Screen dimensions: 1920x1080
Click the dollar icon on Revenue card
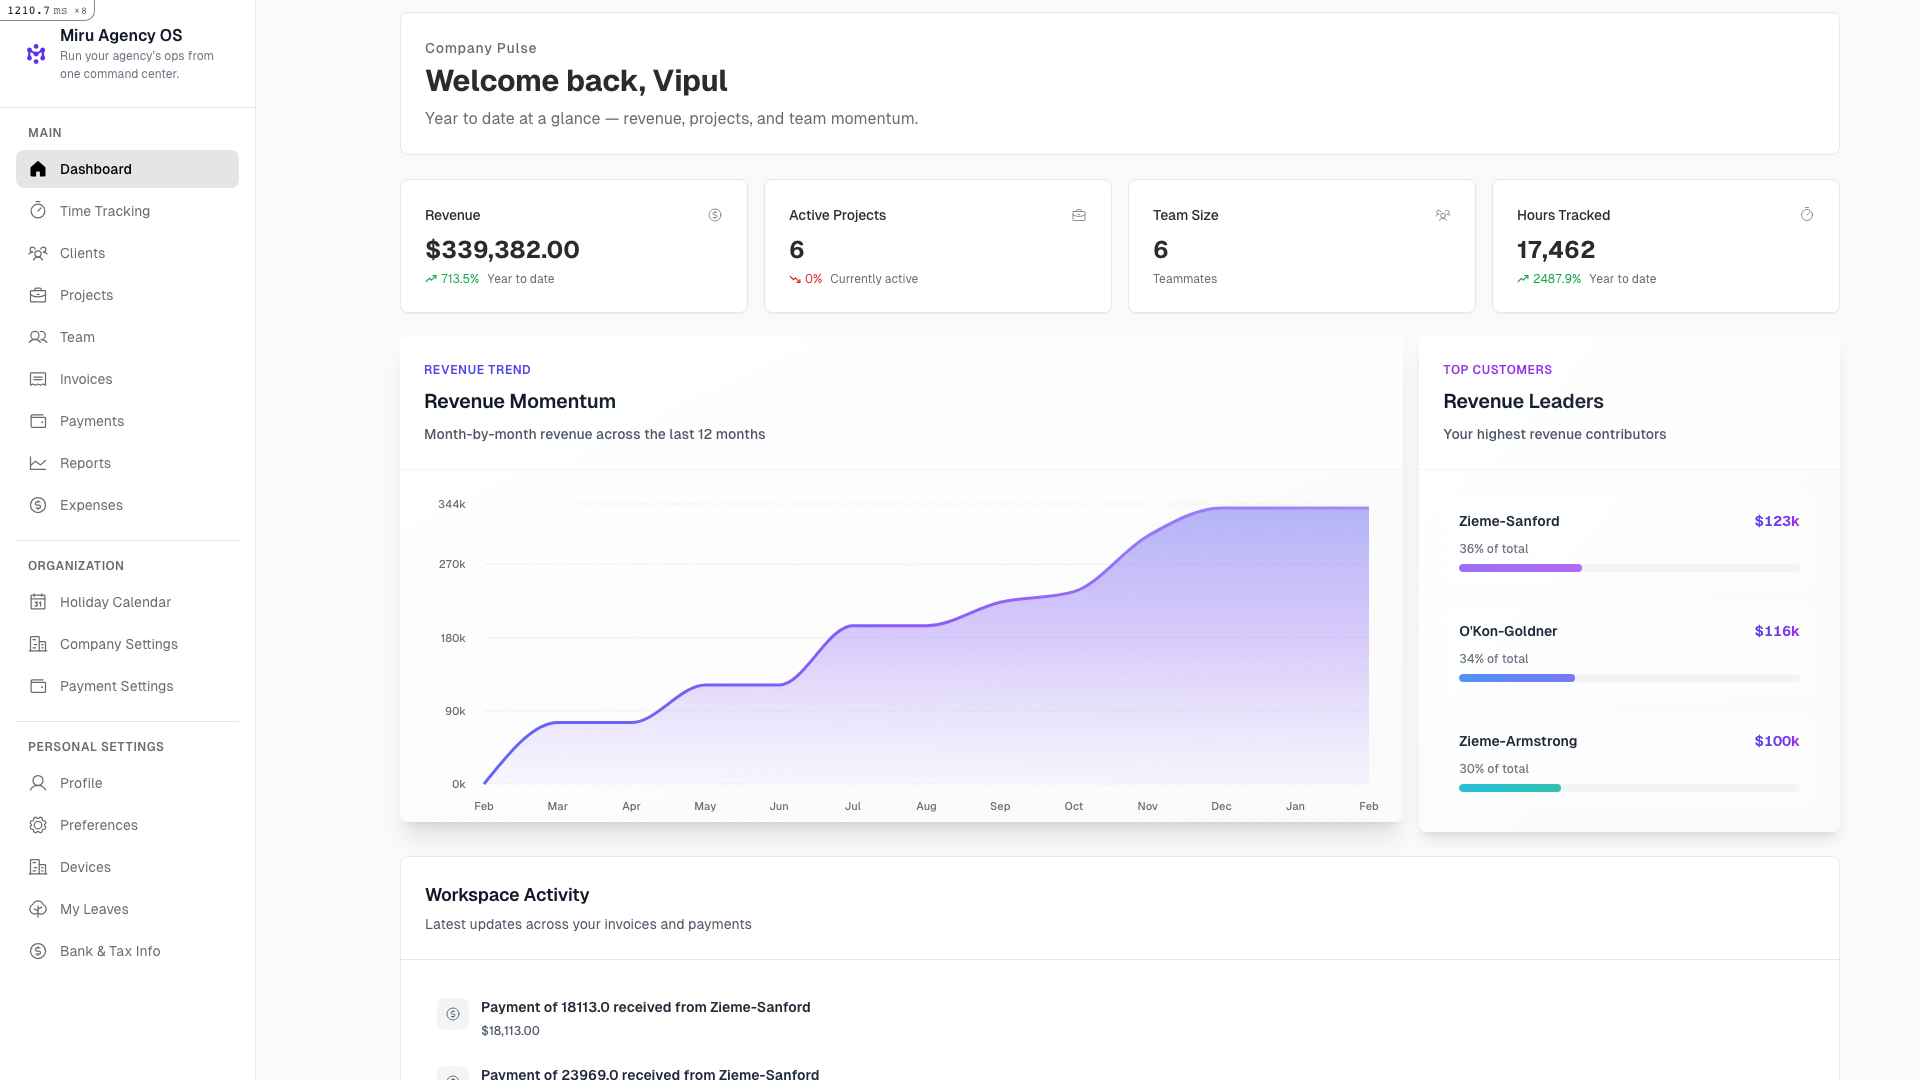(x=715, y=215)
